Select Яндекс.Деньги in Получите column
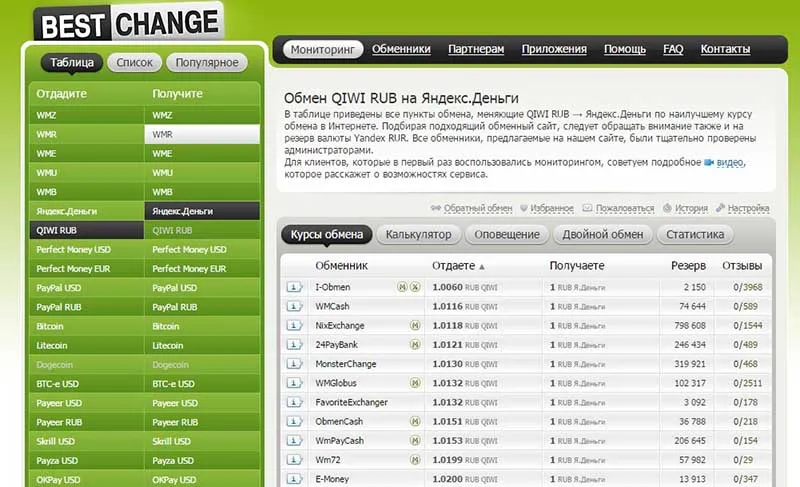 coord(202,211)
